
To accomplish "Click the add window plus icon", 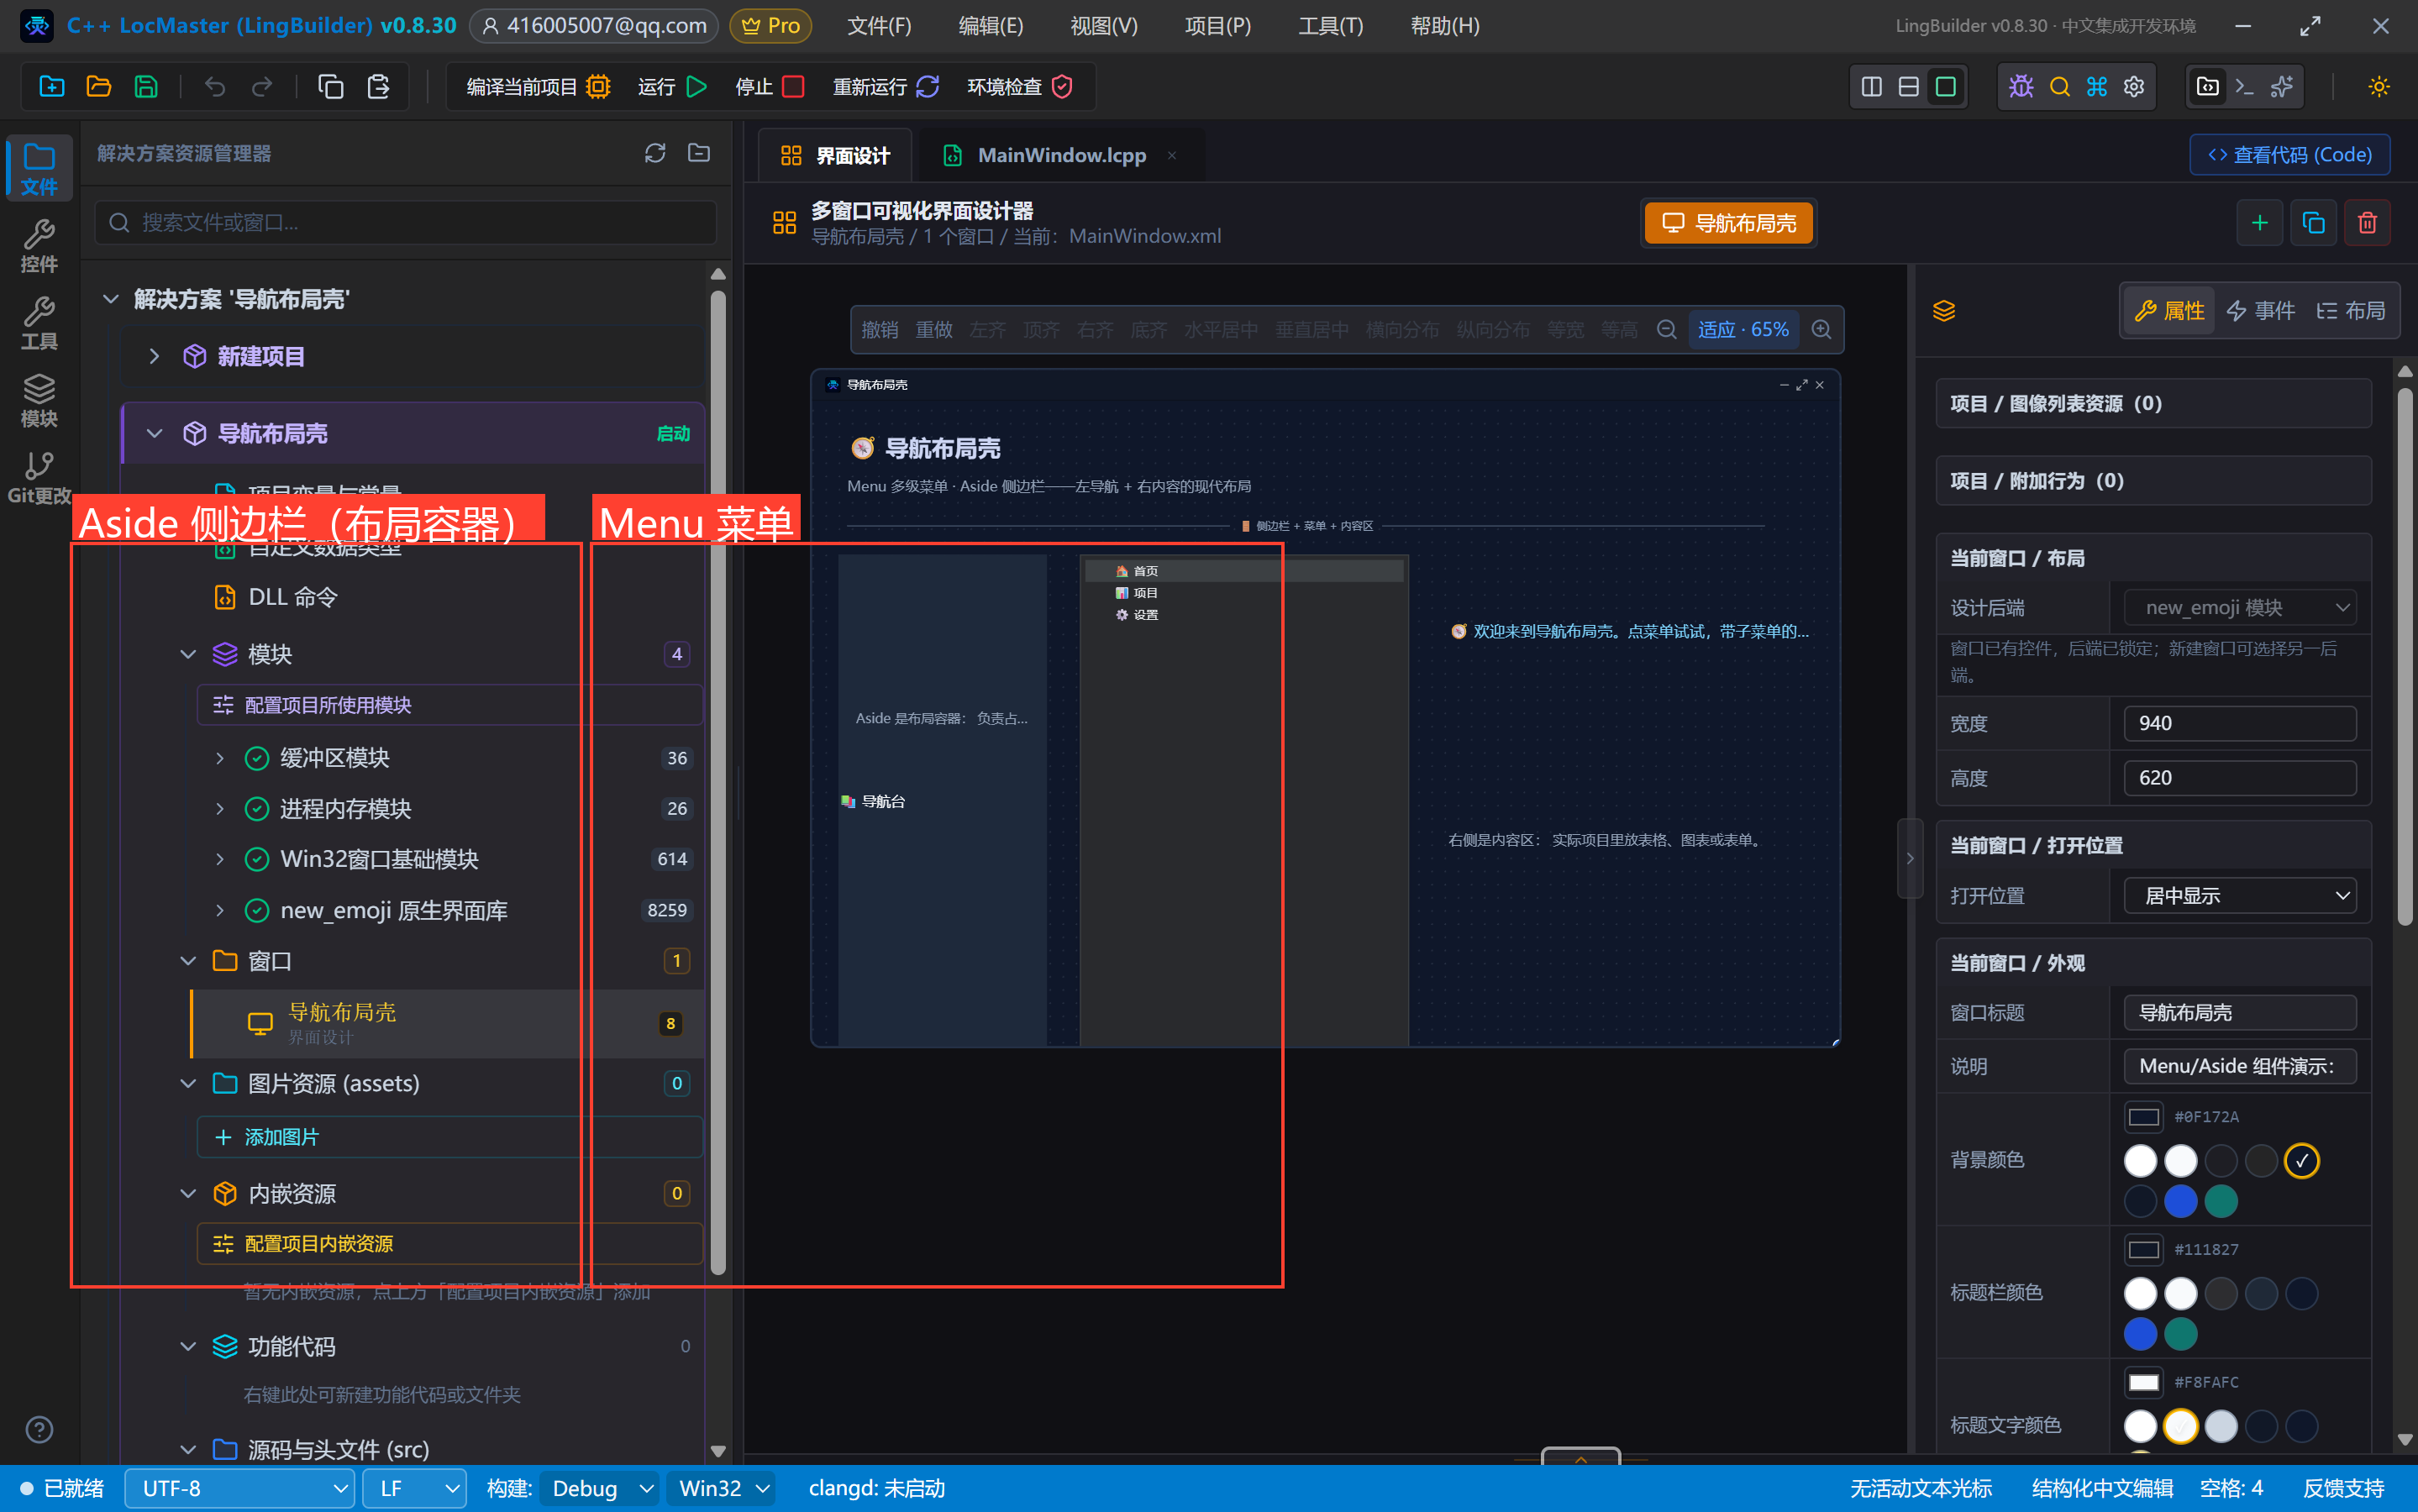I will click(2259, 223).
